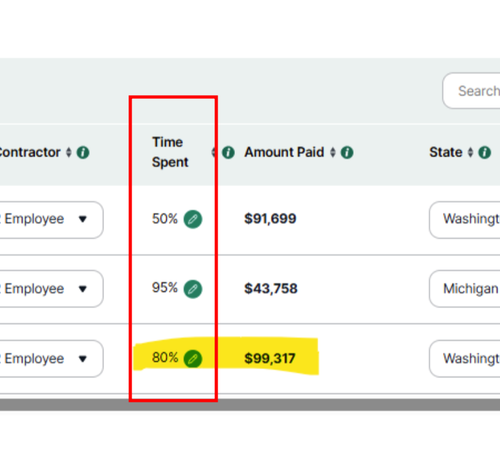
Task: Show info for Contractor column
Action: (83, 153)
